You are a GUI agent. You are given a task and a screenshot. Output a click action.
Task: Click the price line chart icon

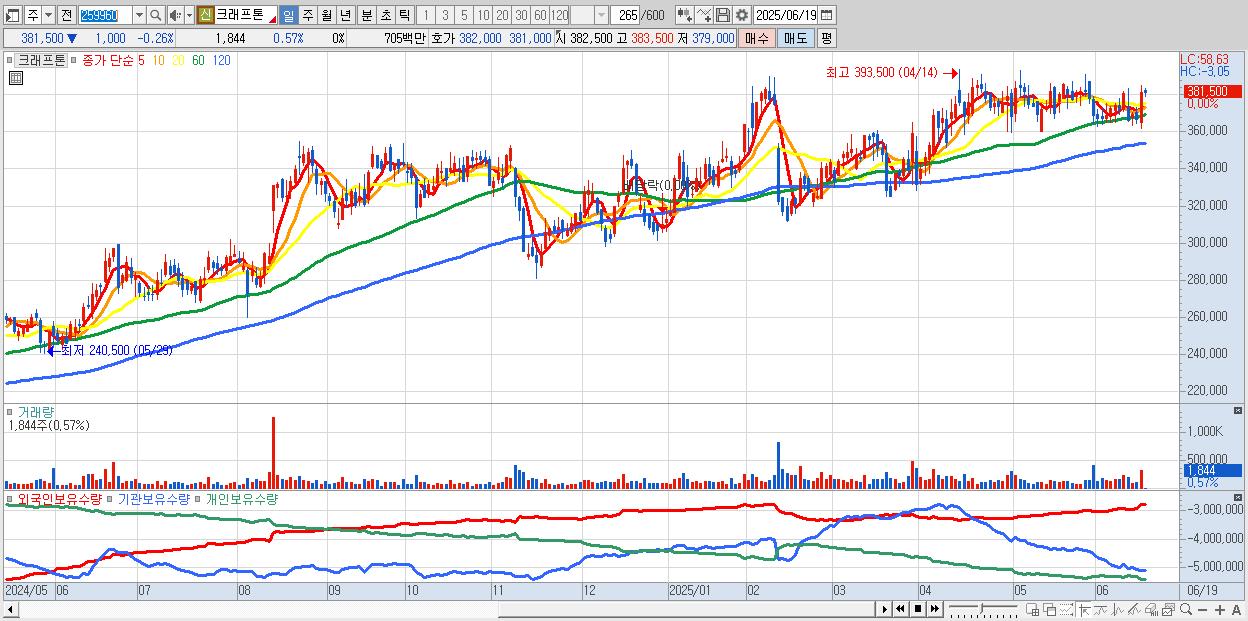pyautogui.click(x=1101, y=609)
